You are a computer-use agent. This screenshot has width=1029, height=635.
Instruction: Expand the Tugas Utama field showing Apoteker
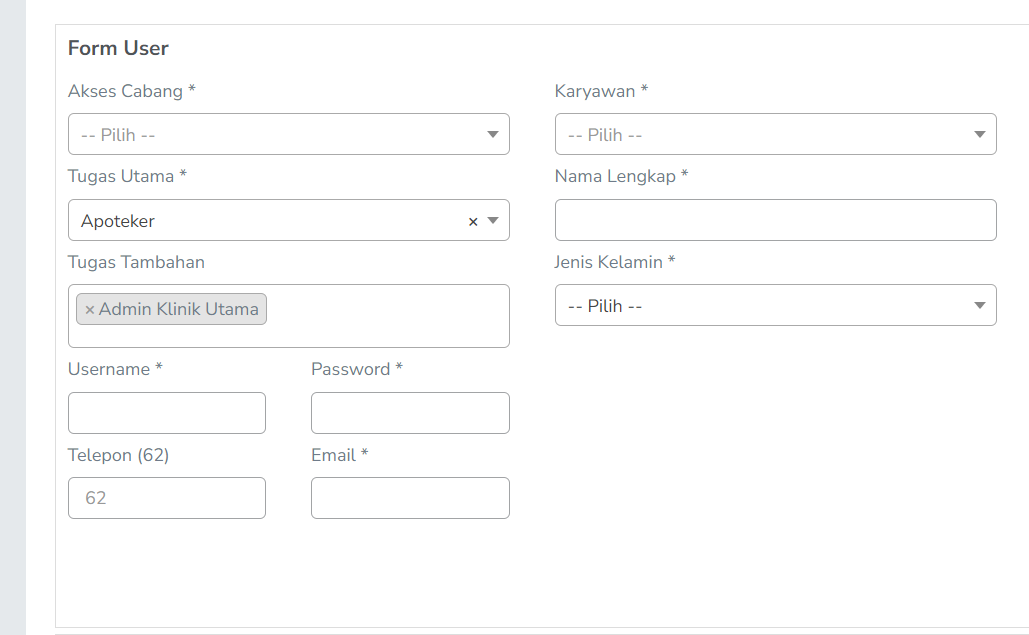tap(260, 221)
